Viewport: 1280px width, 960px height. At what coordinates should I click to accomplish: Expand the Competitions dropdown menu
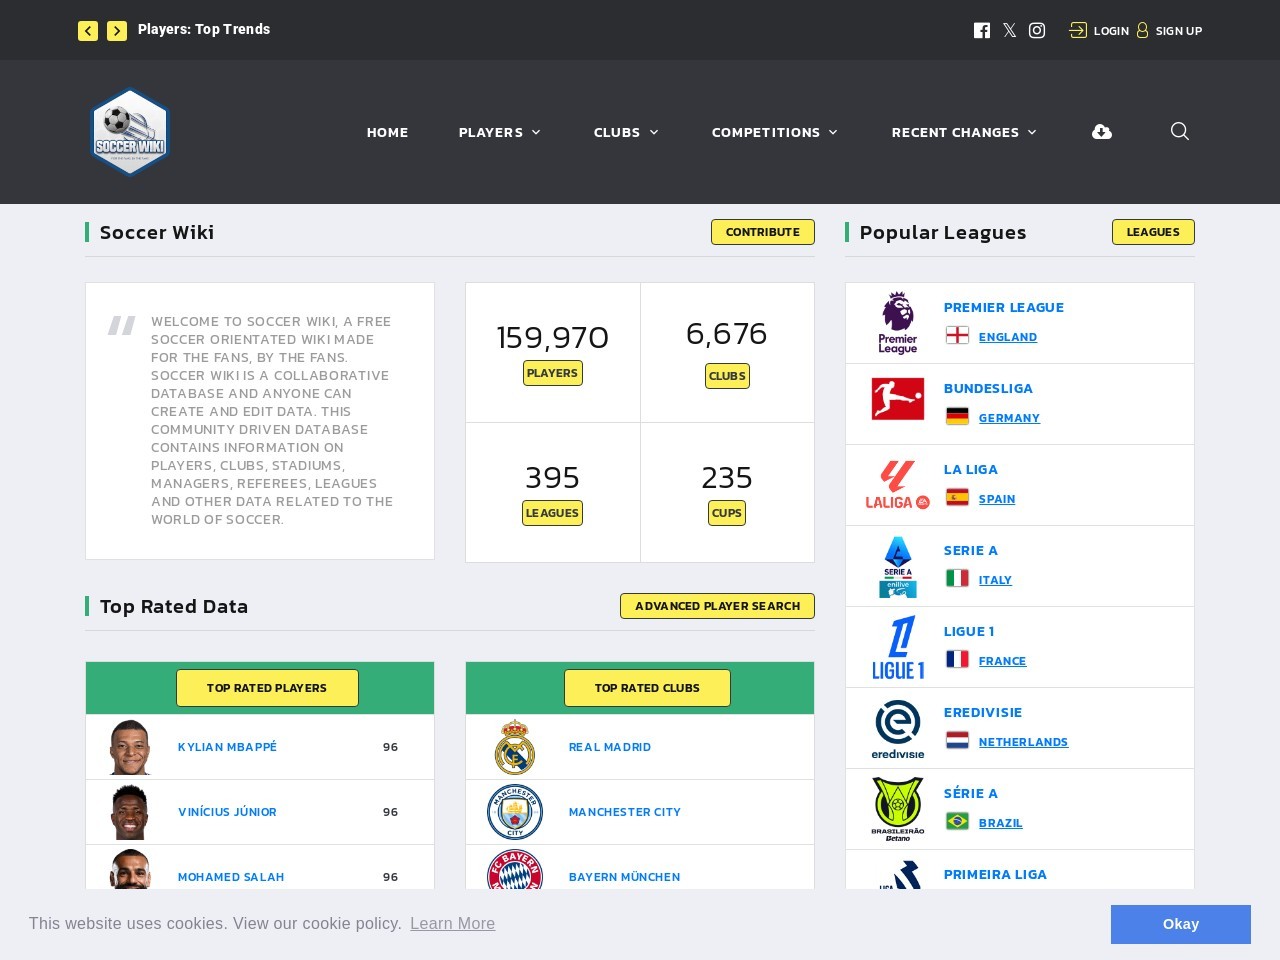click(774, 132)
